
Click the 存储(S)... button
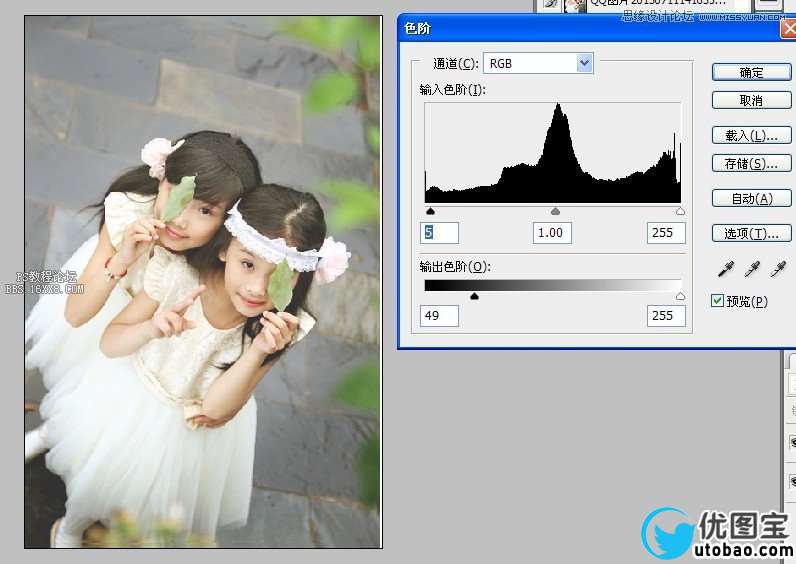pyautogui.click(x=751, y=163)
